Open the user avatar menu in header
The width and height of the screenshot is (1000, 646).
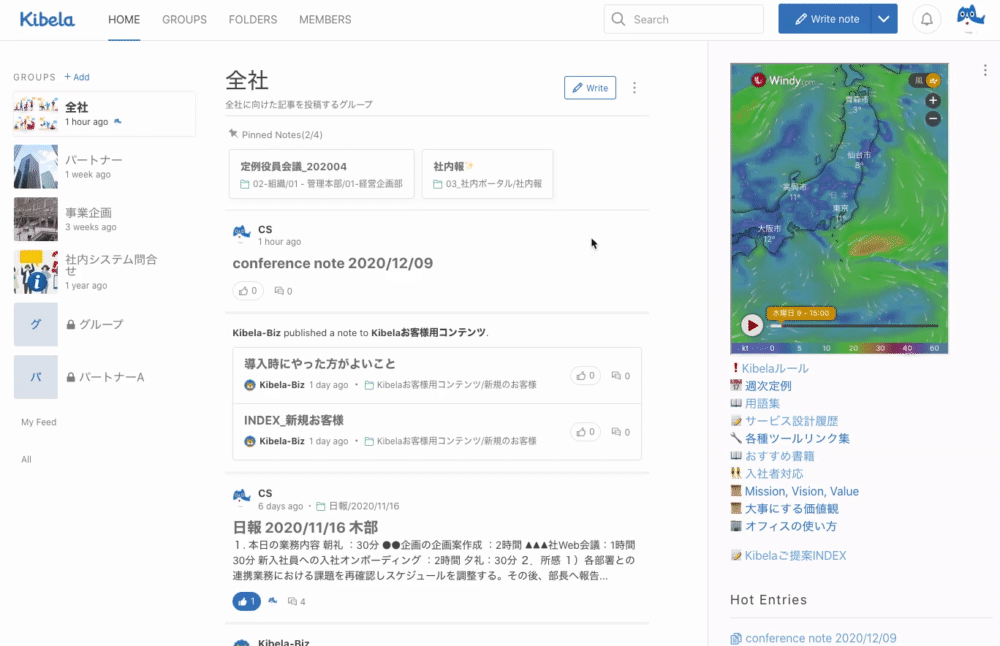pos(970,19)
